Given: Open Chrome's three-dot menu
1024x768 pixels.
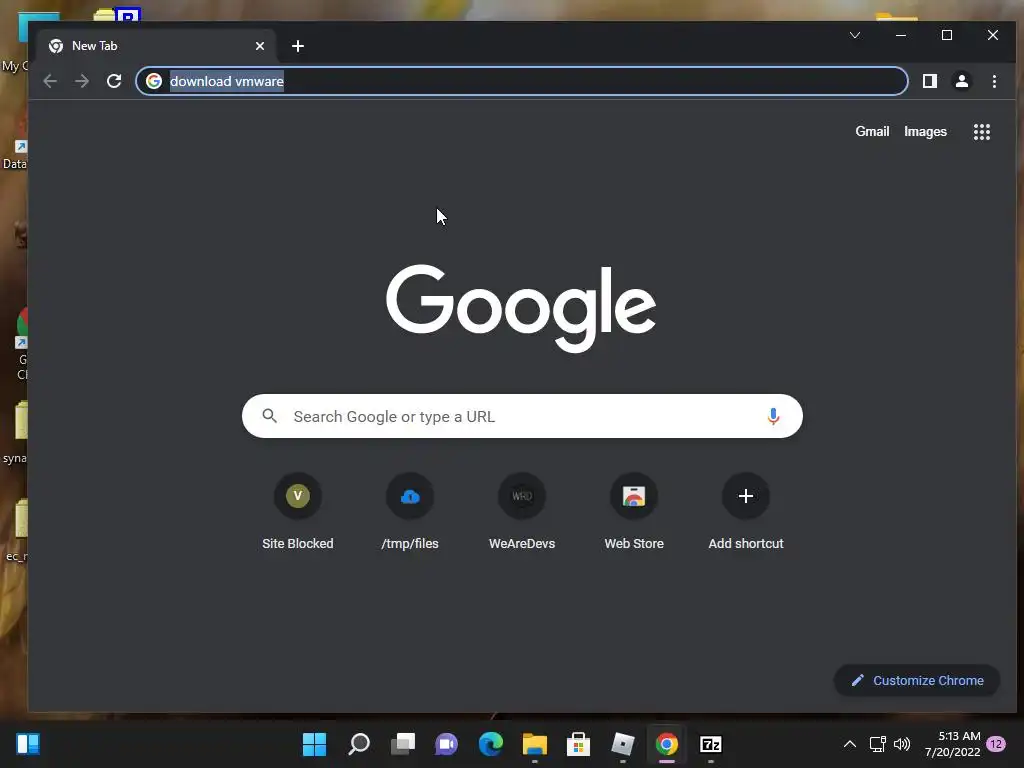Looking at the screenshot, I should point(994,81).
